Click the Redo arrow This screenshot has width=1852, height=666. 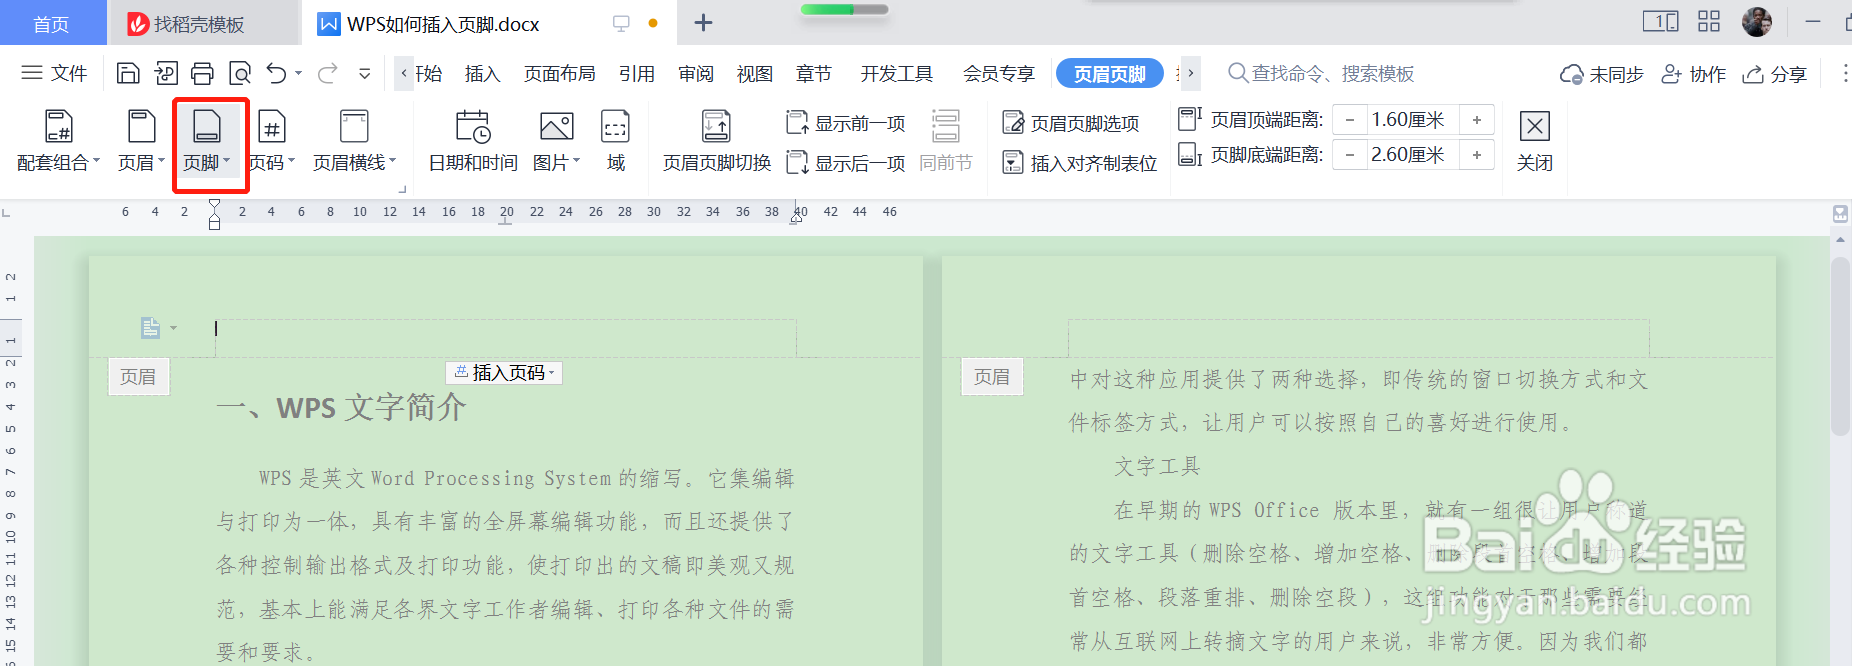tap(327, 73)
